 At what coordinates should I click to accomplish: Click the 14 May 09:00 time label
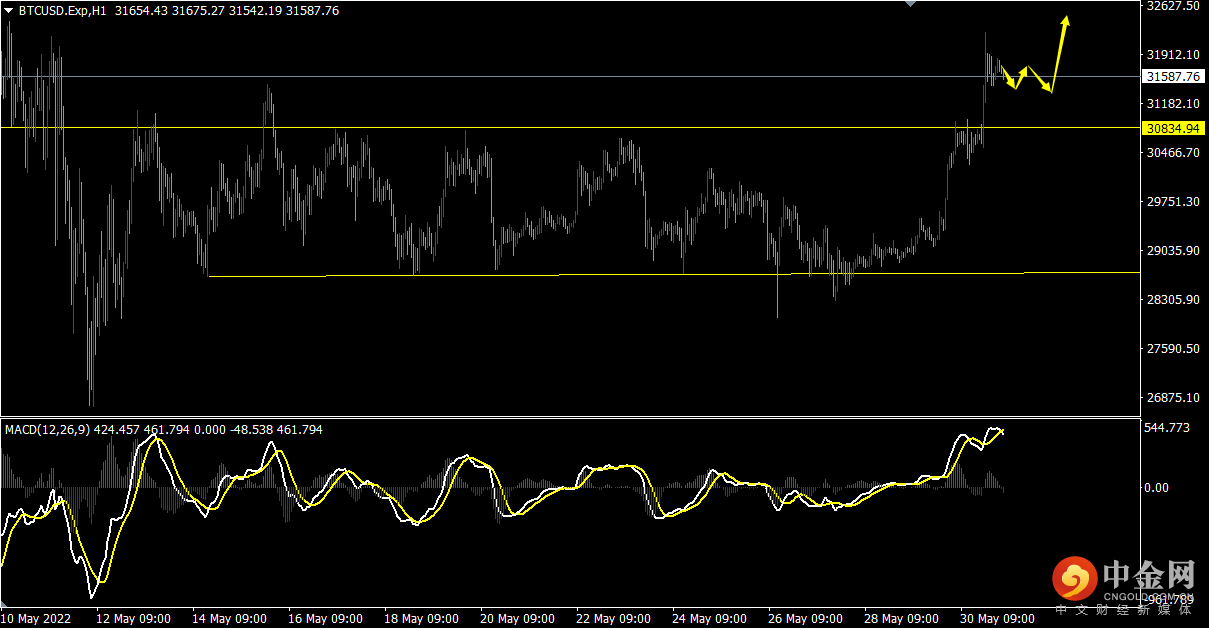(x=229, y=618)
